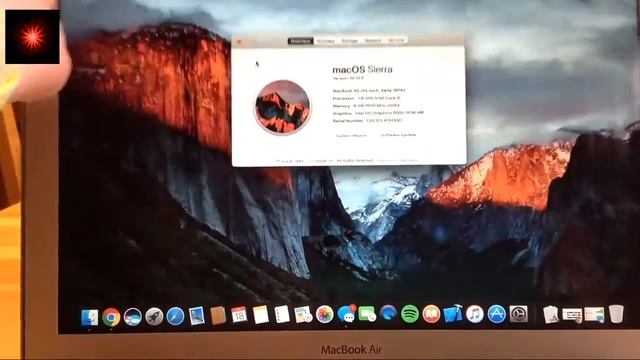Close the About This Mac window
The image size is (640, 360).
[239, 42]
